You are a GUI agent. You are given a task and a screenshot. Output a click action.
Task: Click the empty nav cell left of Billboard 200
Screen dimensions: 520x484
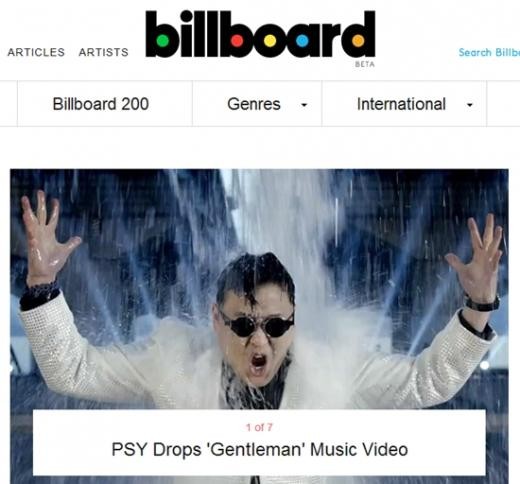9,104
